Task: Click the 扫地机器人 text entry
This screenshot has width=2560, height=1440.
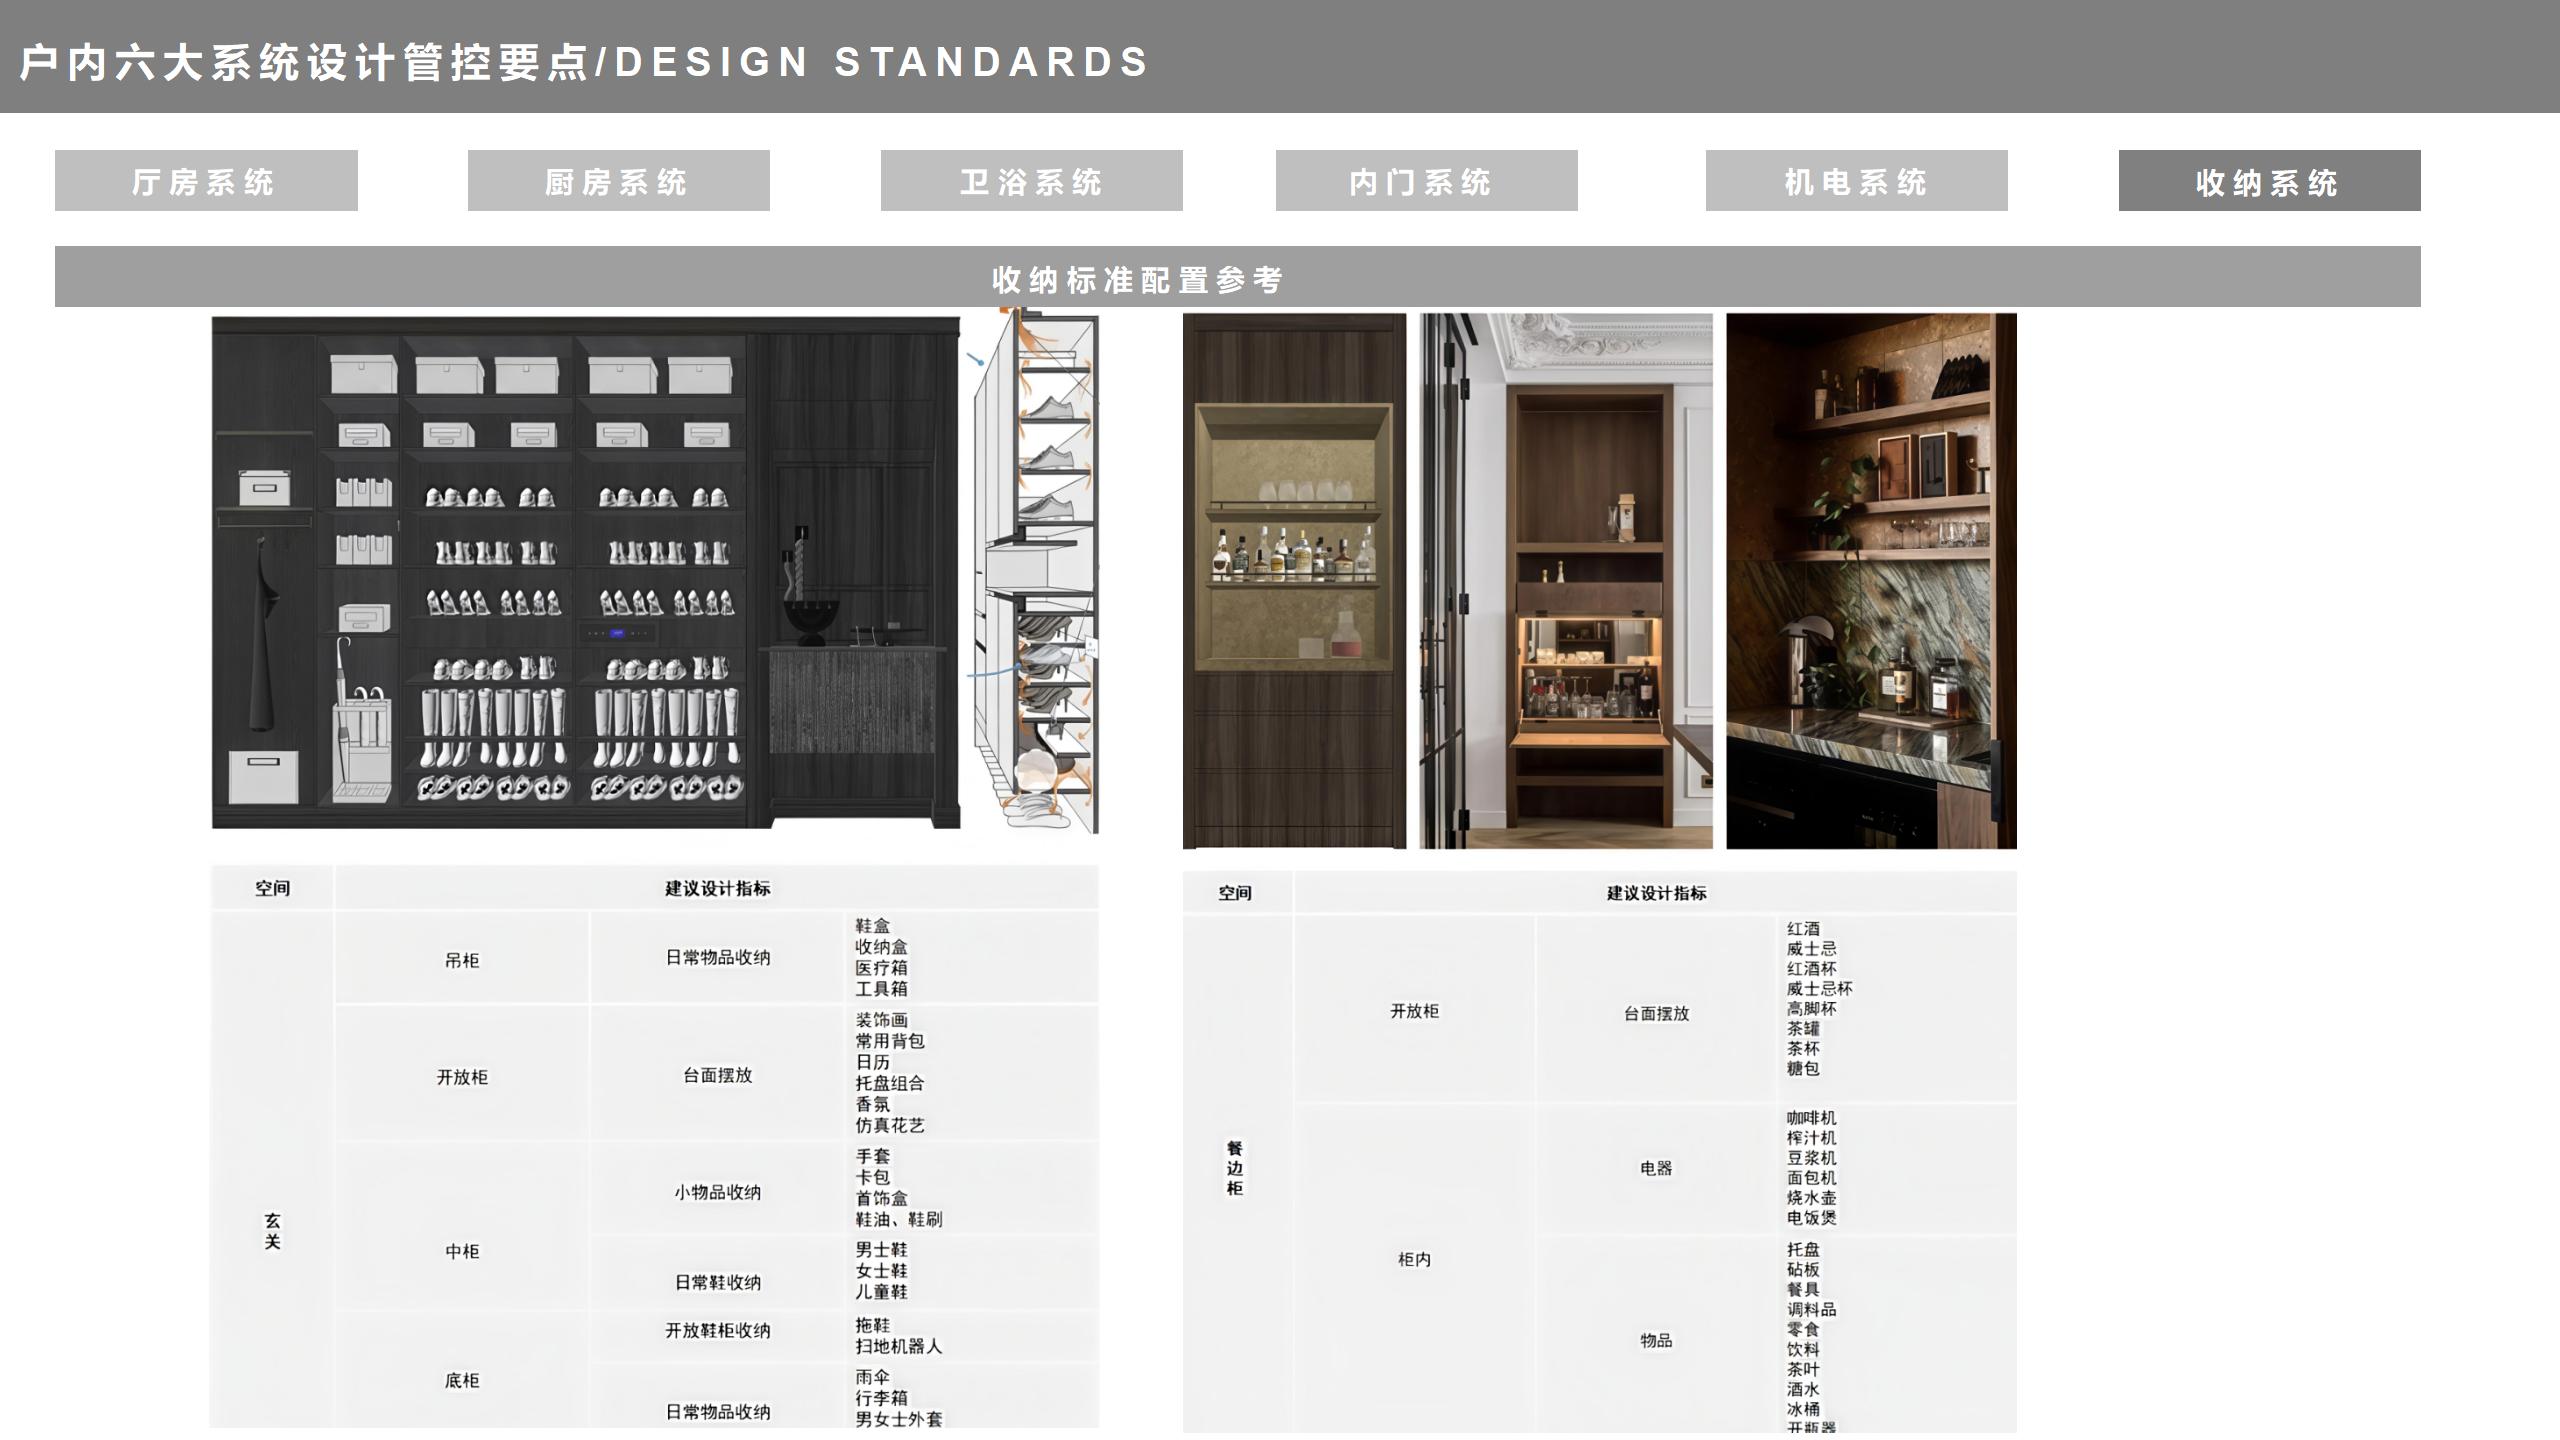Action: point(898,1346)
